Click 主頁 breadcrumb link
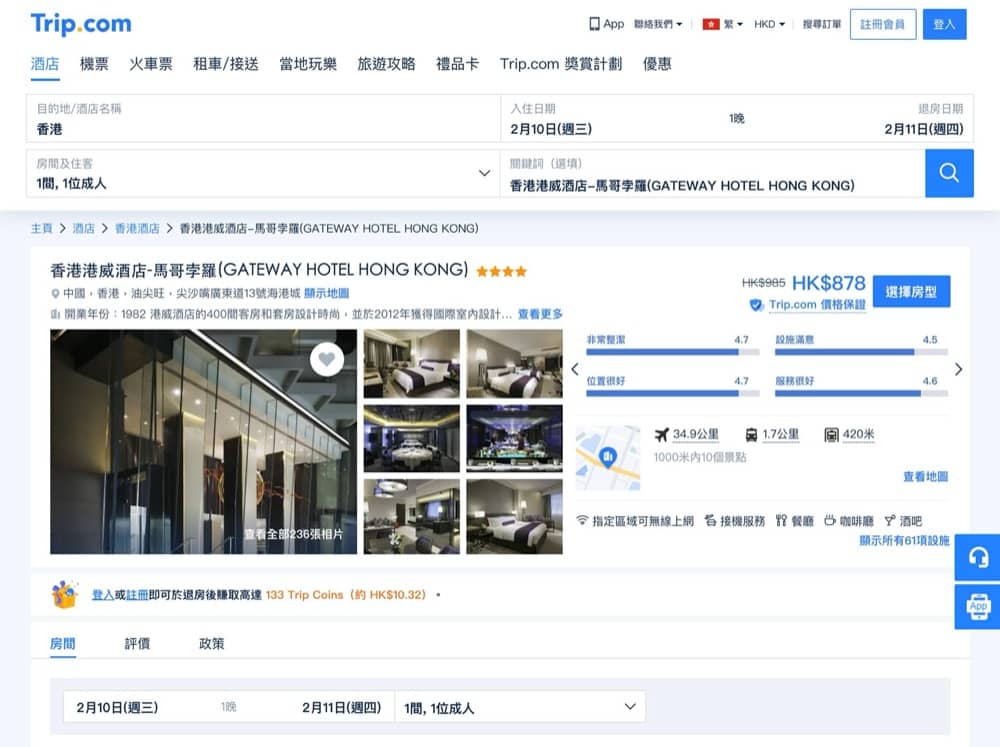The image size is (1000, 747). click(41, 228)
